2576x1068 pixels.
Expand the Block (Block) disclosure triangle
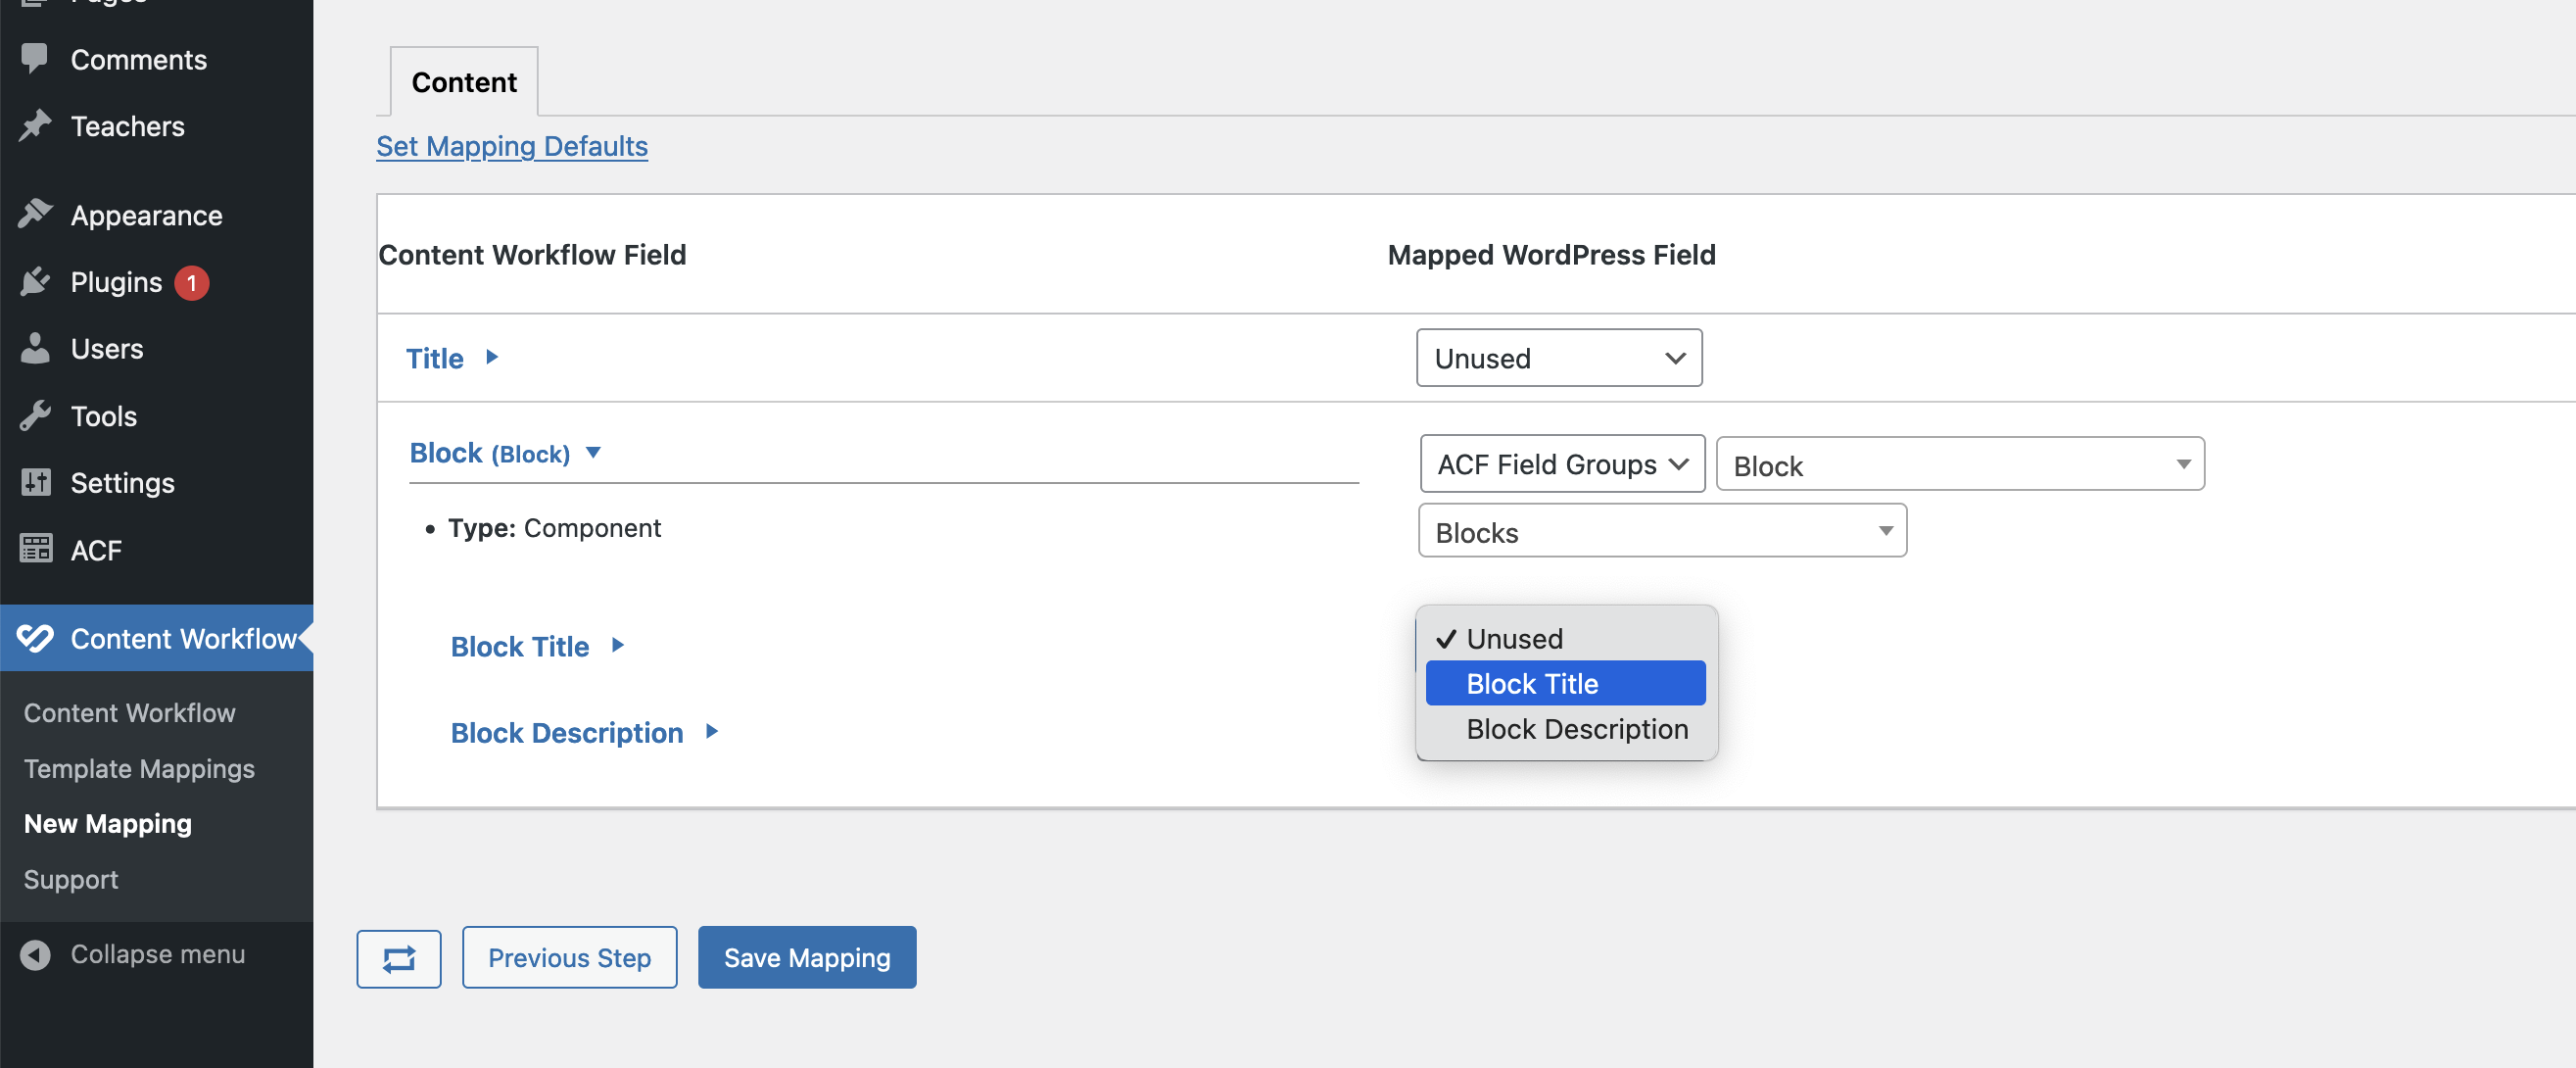pyautogui.click(x=594, y=453)
